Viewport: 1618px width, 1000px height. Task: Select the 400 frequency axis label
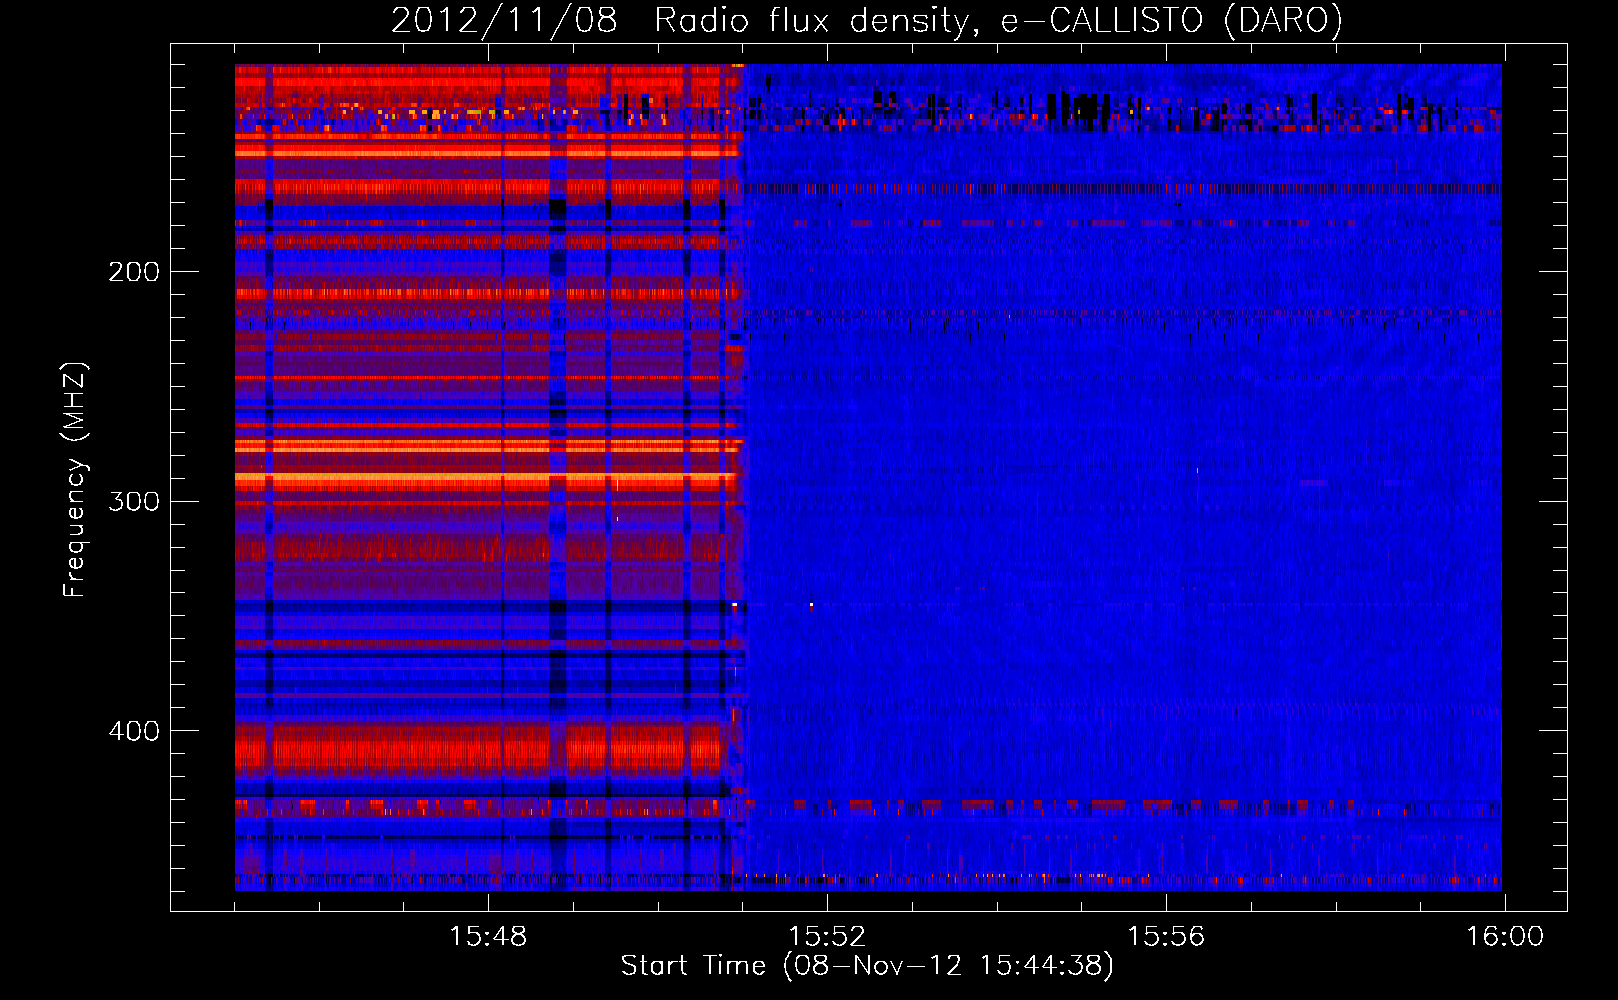(x=134, y=731)
